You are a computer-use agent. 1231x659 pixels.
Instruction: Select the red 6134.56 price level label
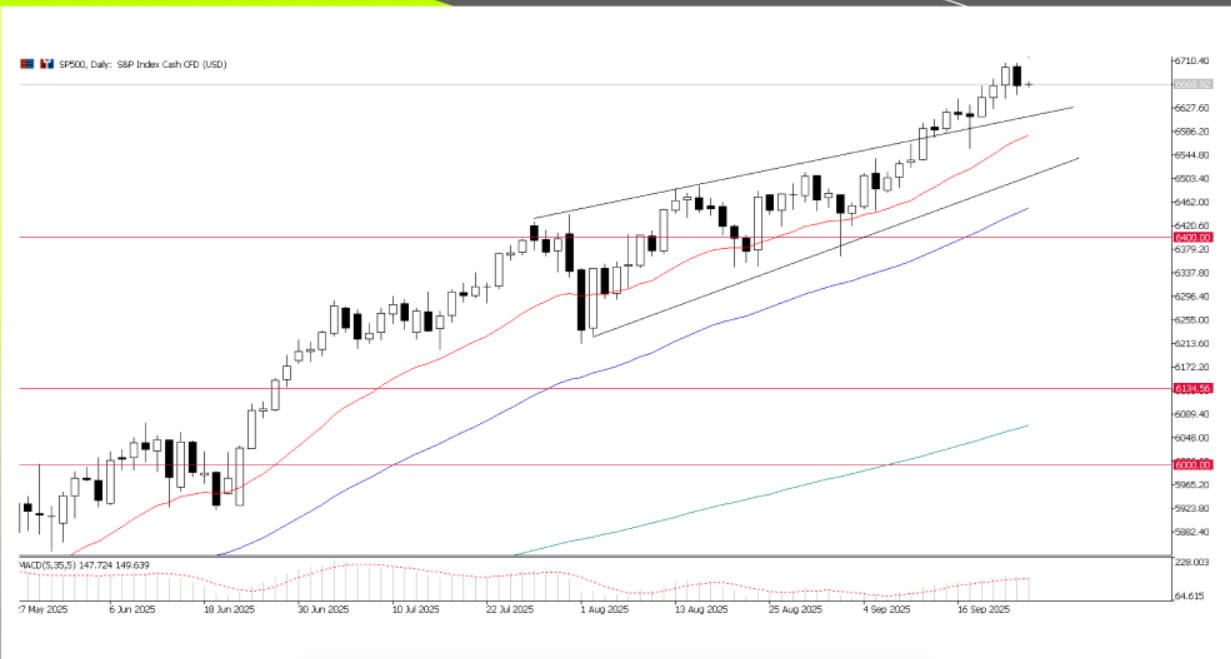(x=1193, y=388)
